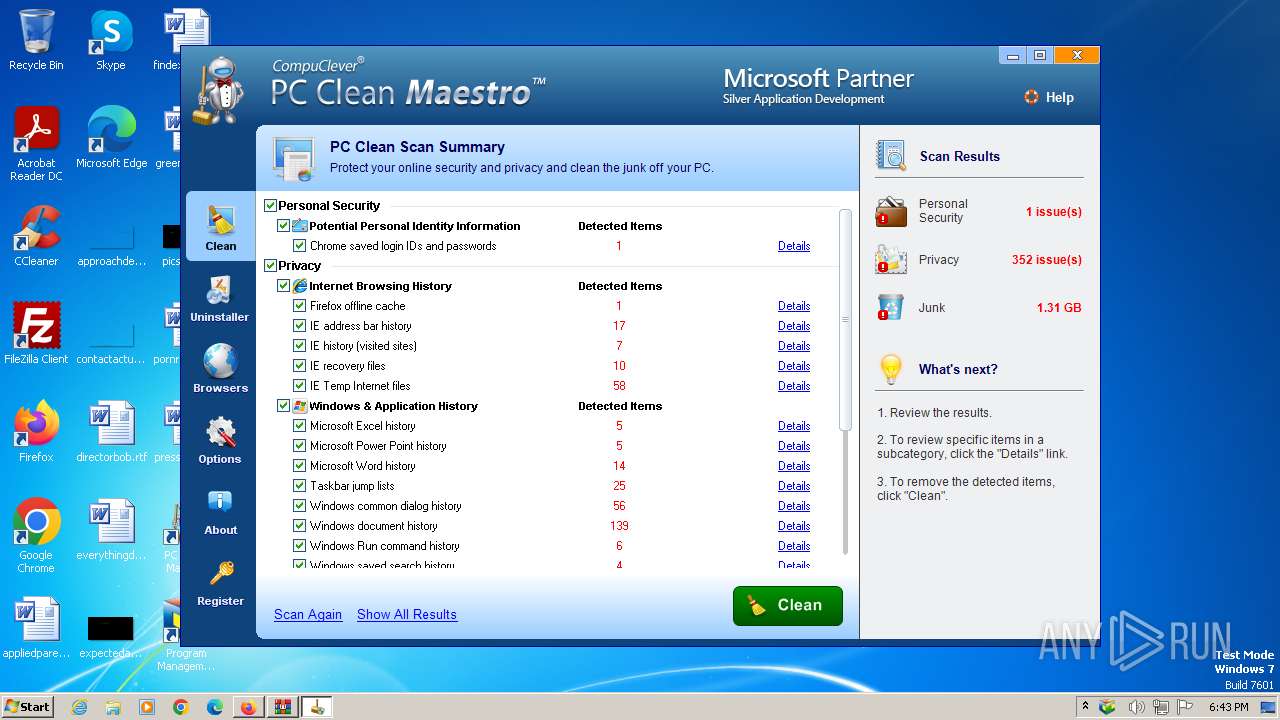Click the 352 issue(s) Privacy count
The width and height of the screenshot is (1280, 720).
[1046, 260]
